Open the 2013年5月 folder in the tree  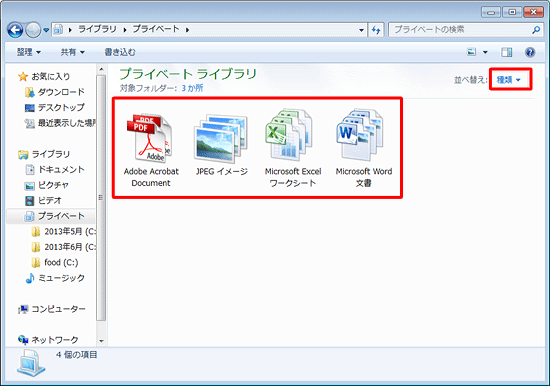click(70, 232)
